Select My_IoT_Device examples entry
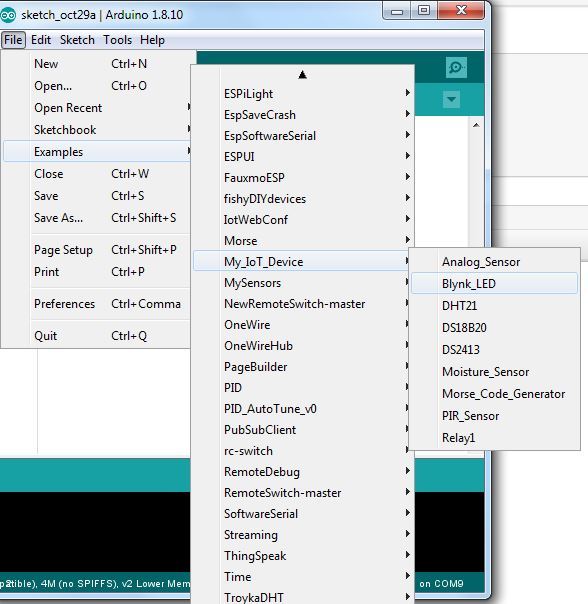588x604 pixels. click(x=302, y=262)
